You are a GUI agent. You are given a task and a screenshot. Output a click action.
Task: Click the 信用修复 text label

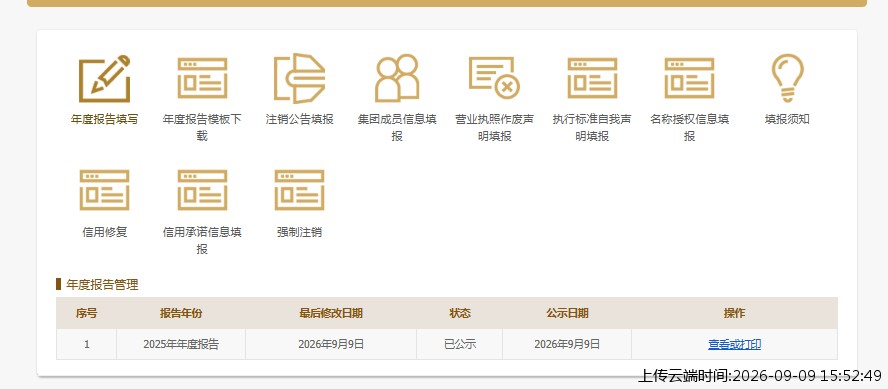pos(105,232)
